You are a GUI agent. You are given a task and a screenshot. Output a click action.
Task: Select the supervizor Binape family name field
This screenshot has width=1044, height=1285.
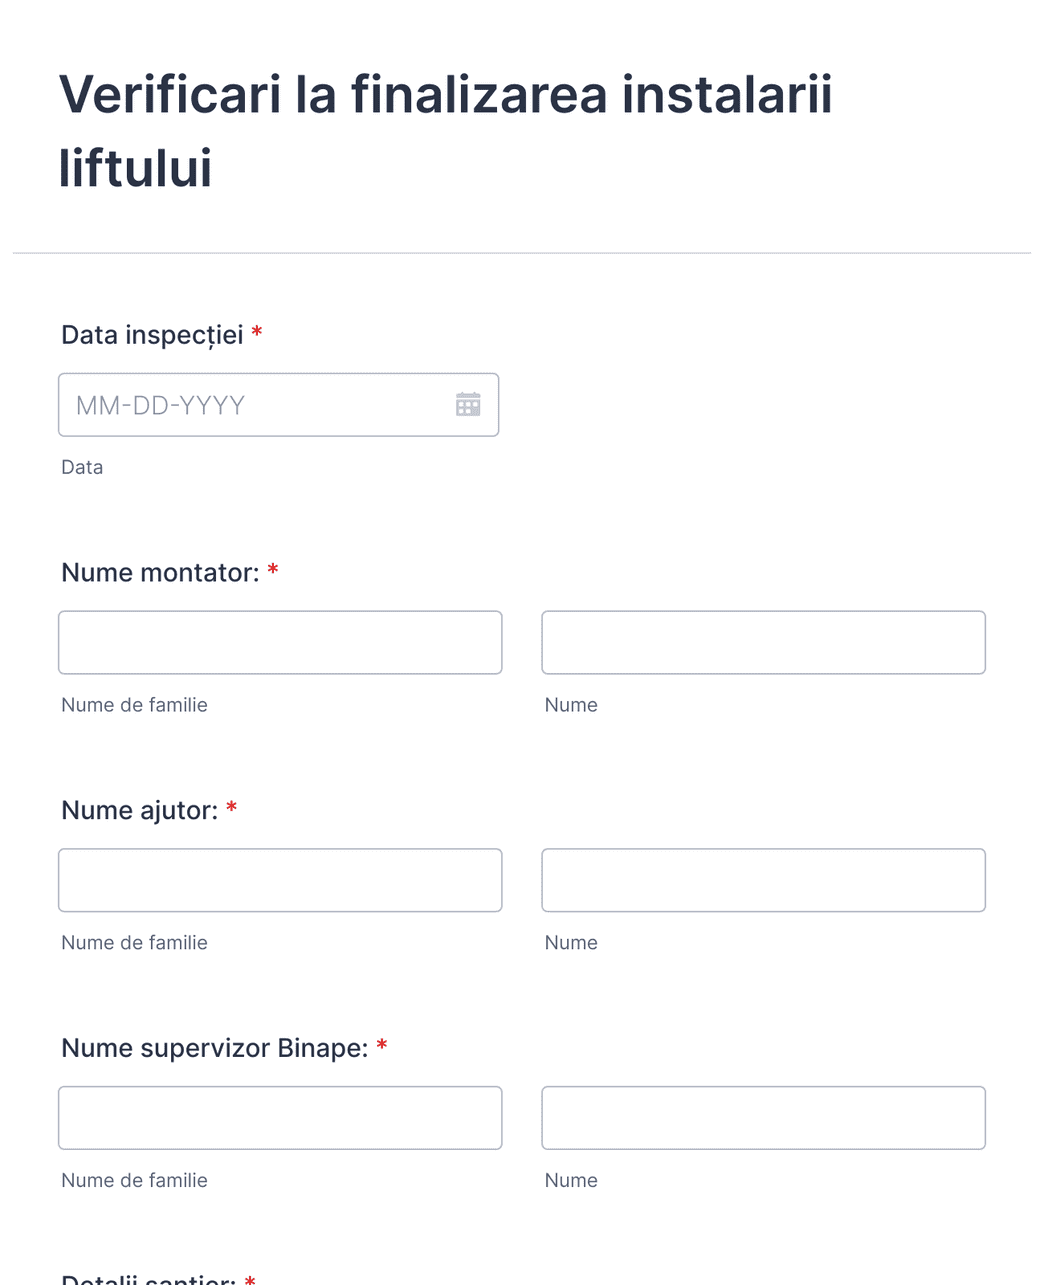(280, 1117)
